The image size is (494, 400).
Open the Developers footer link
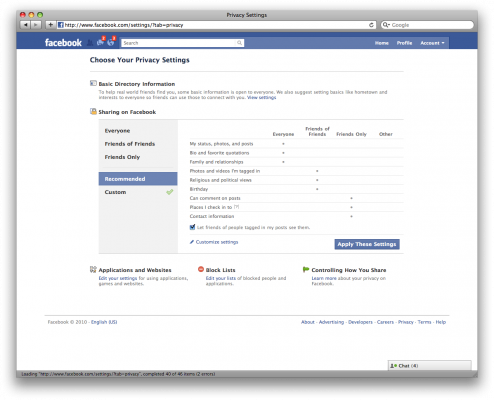(360, 322)
